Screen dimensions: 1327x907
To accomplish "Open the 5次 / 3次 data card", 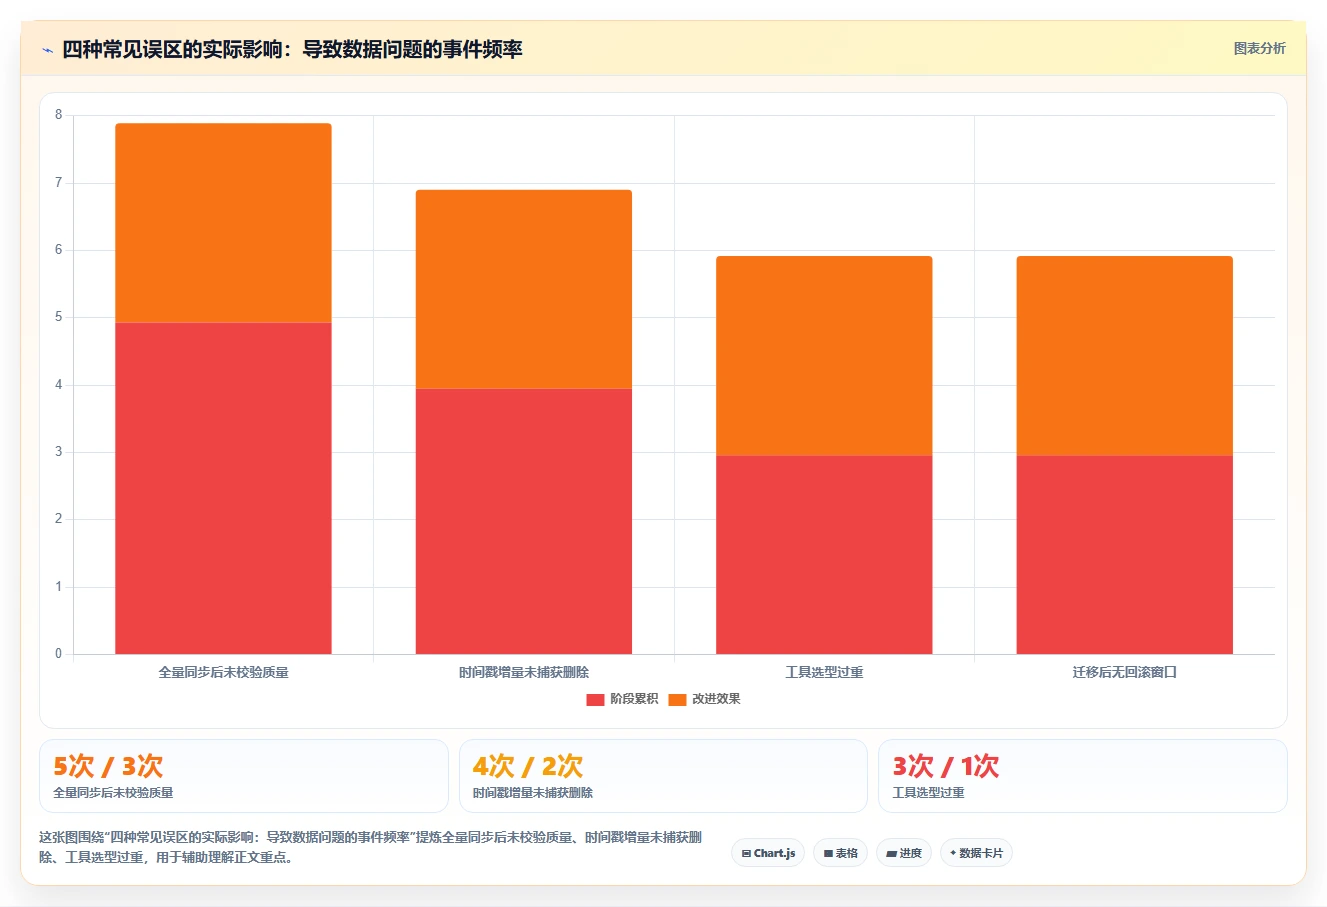I will [244, 776].
